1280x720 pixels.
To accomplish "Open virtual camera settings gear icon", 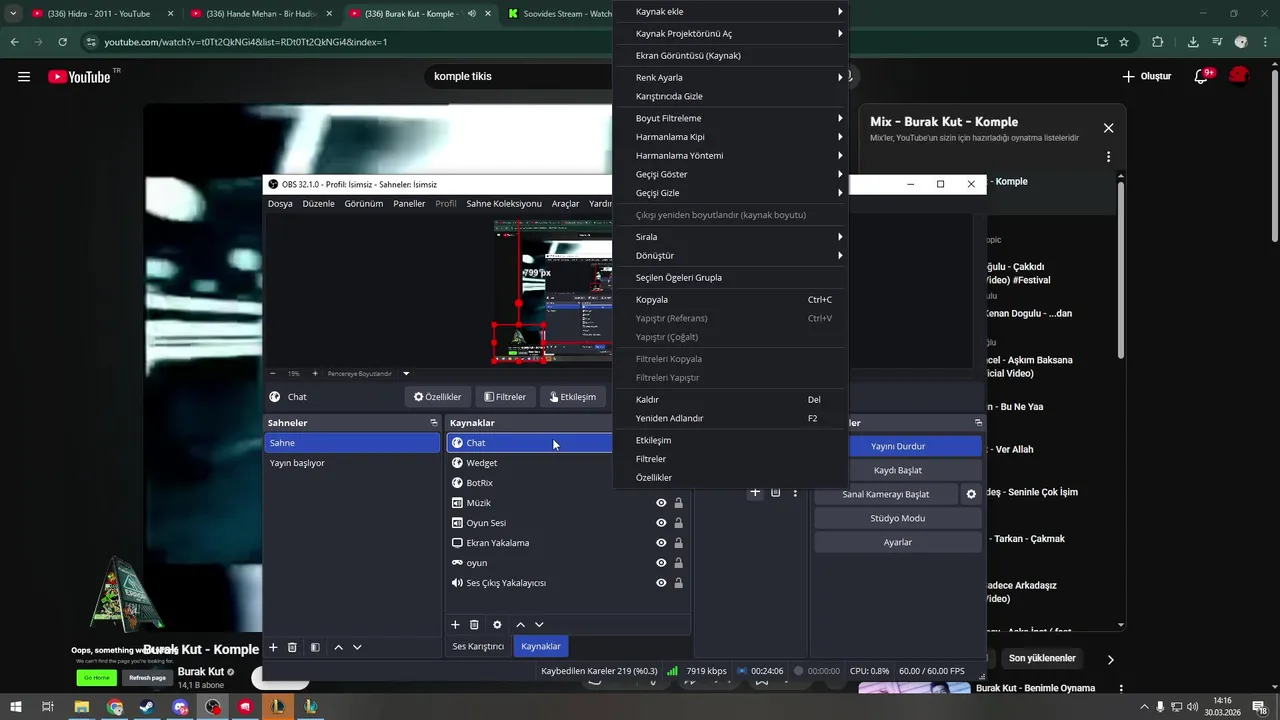I will point(970,494).
